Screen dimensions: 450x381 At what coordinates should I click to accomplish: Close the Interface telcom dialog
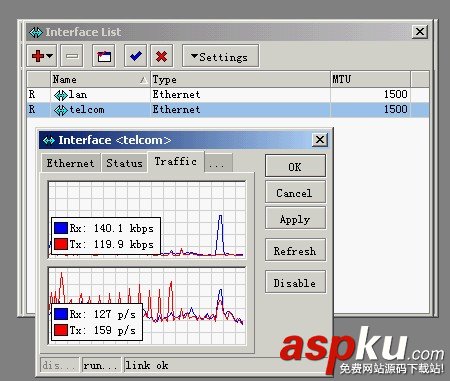tap(320, 140)
